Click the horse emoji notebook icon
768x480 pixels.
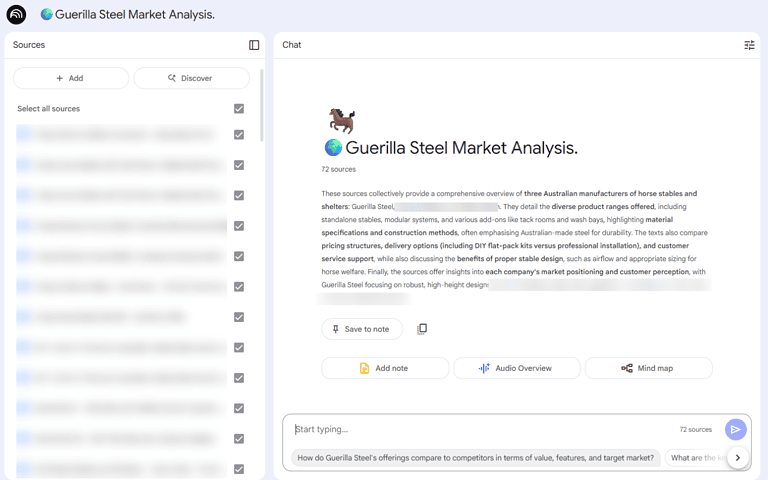(x=342, y=121)
